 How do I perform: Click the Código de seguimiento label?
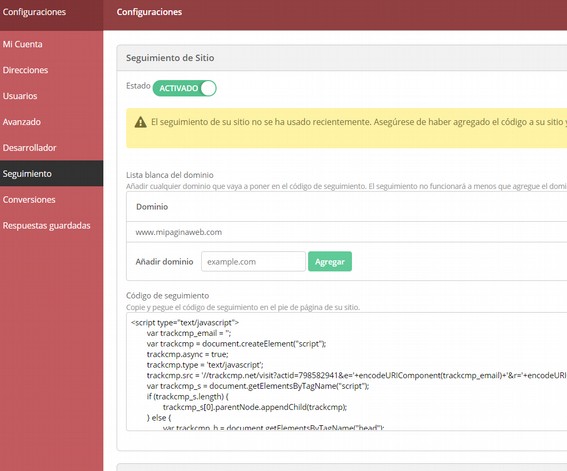(167, 296)
